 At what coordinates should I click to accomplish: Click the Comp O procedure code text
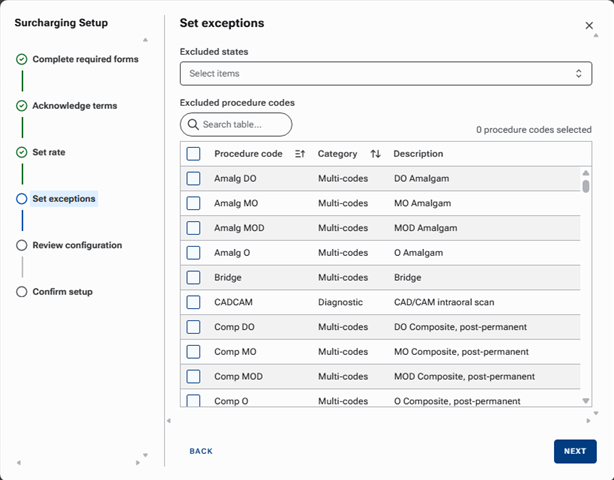tap(231, 401)
